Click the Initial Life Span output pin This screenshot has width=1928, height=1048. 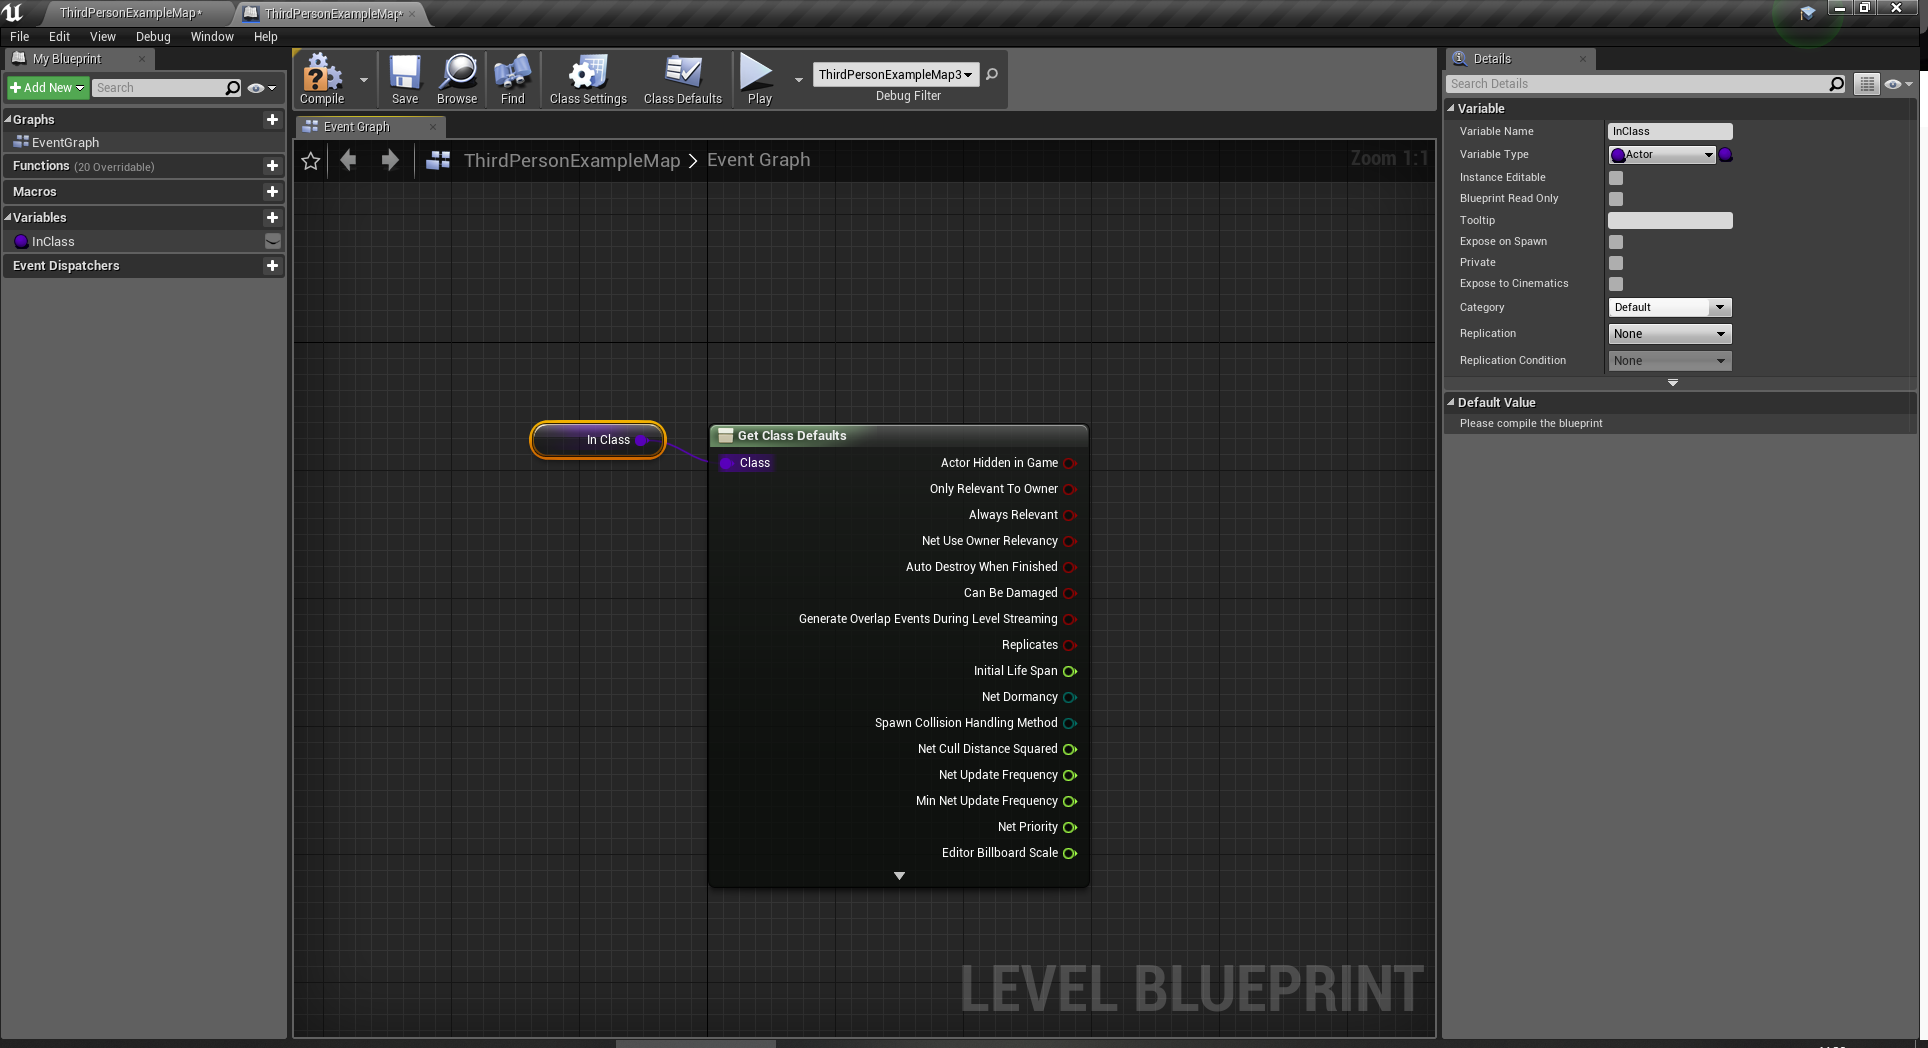1069,671
